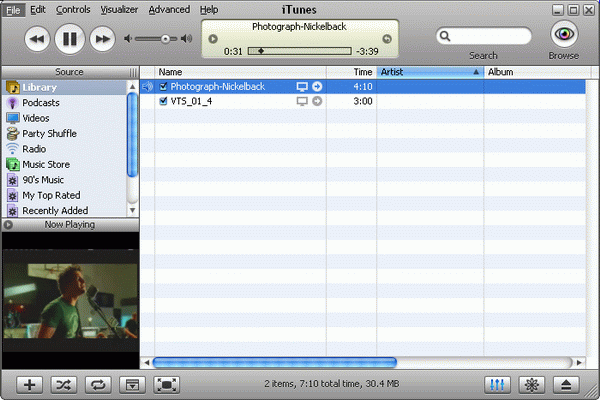Open the Help menu

click(x=209, y=10)
